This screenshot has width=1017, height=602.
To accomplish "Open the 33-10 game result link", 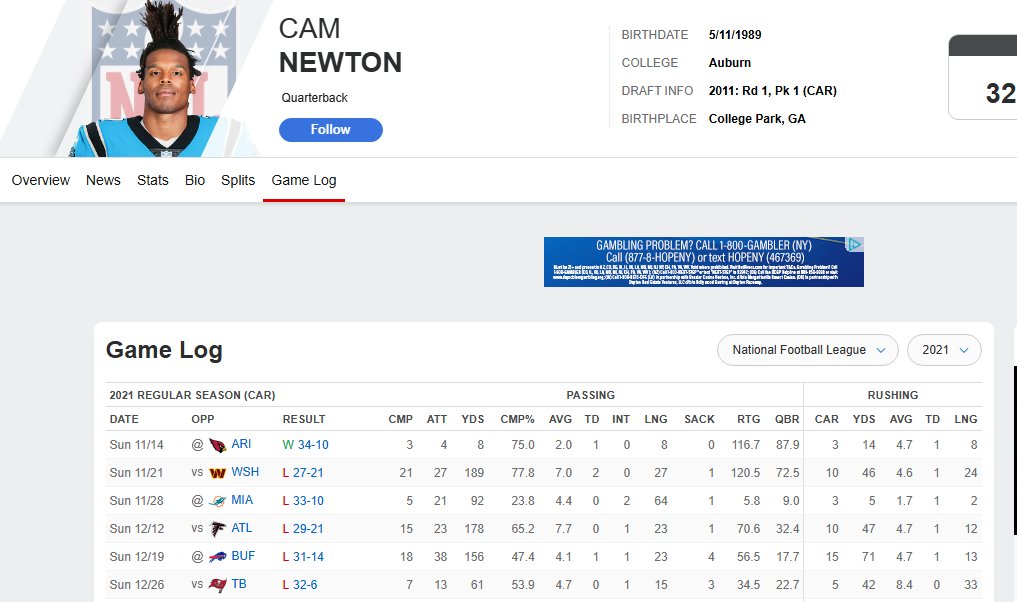I will click(x=308, y=501).
